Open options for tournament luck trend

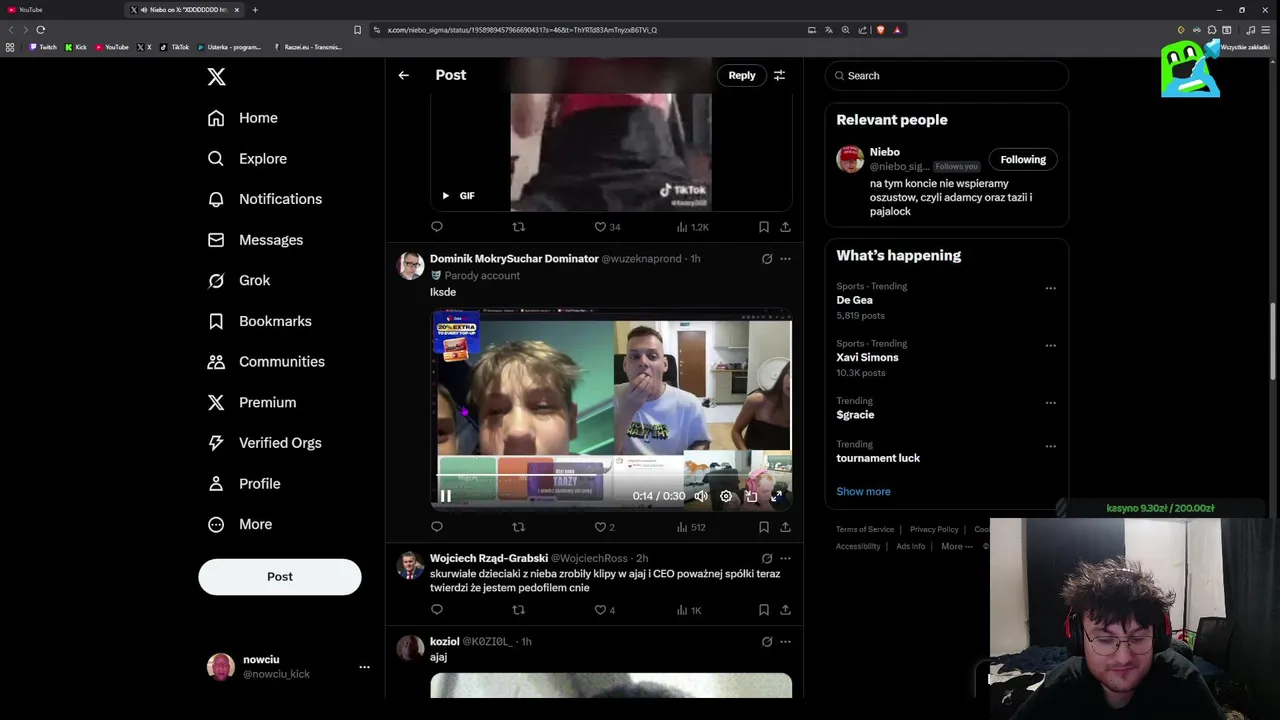click(1050, 446)
